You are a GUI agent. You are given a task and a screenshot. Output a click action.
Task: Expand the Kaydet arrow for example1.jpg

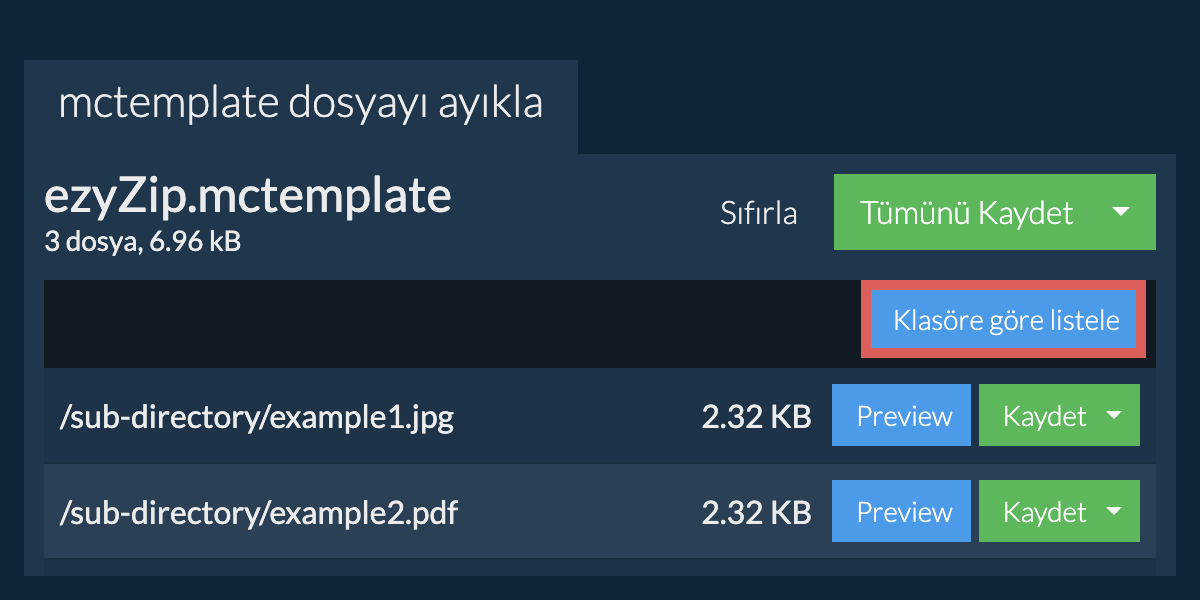click(1114, 415)
